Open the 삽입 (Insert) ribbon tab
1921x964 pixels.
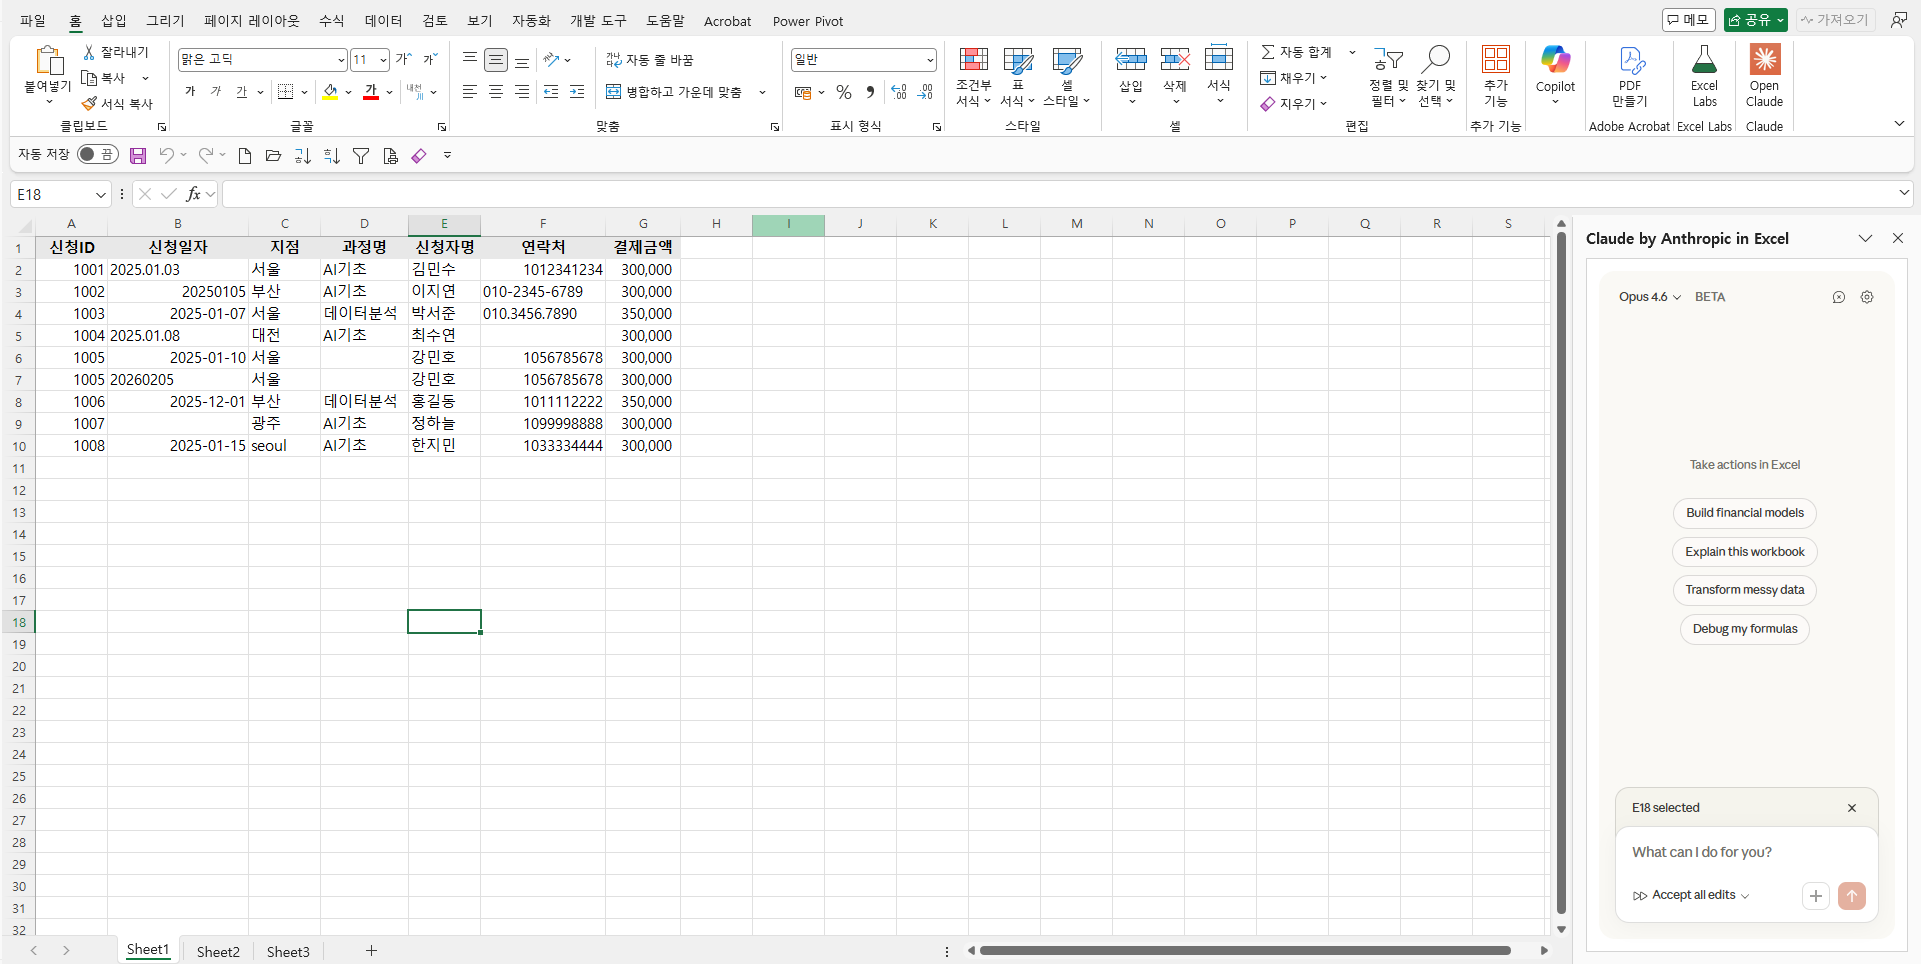(114, 20)
